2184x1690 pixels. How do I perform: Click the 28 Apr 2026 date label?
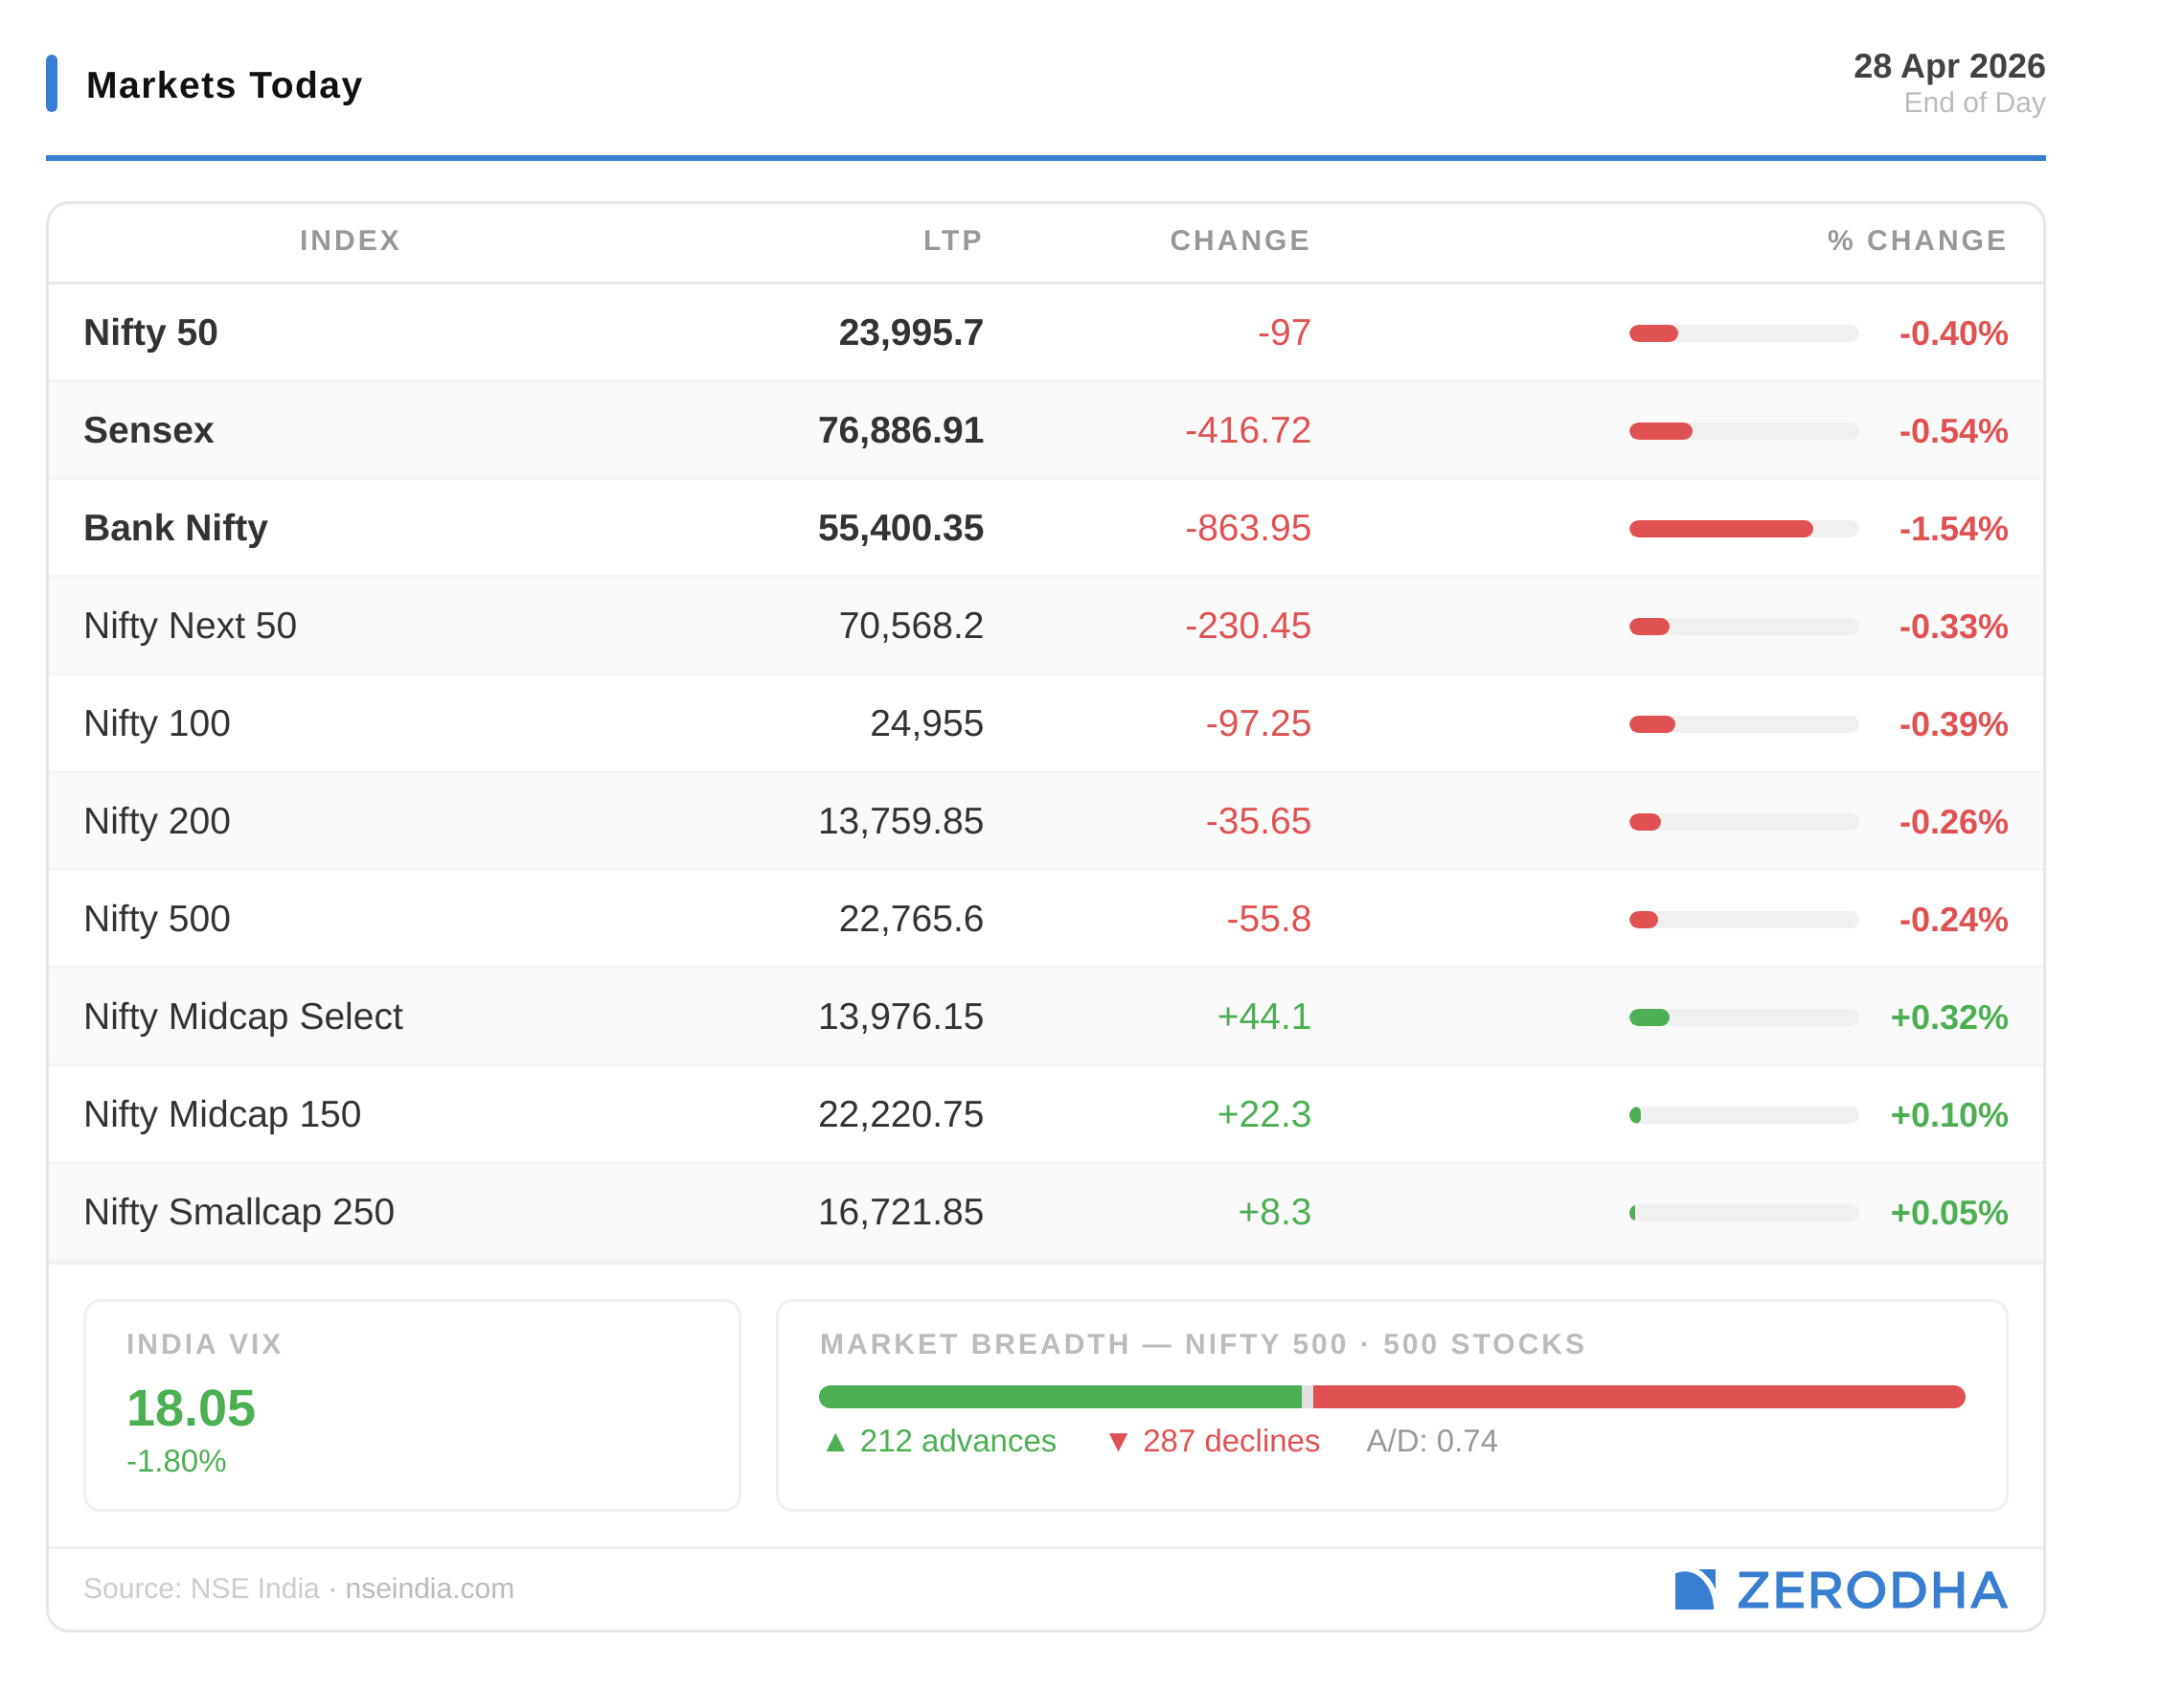(x=1948, y=66)
